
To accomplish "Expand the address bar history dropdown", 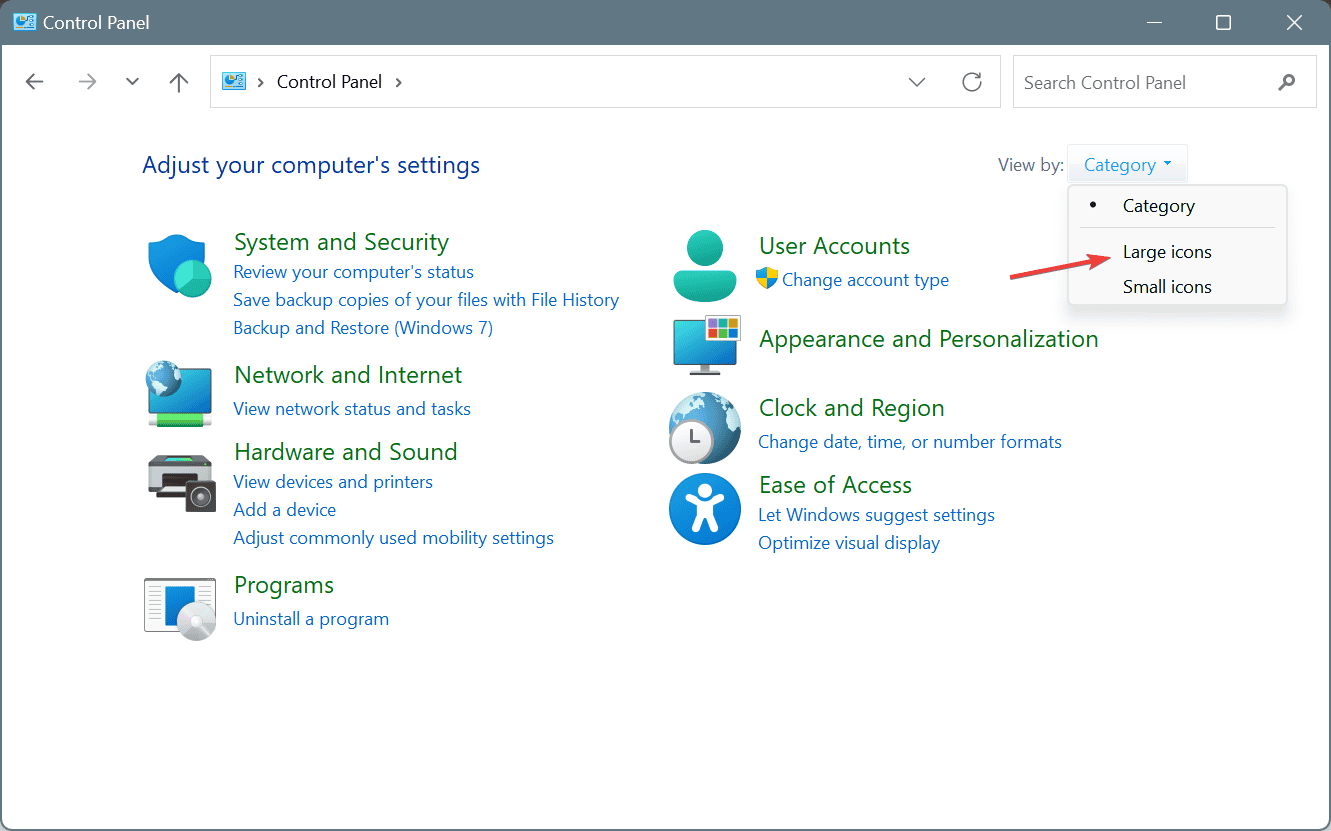I will coord(917,82).
